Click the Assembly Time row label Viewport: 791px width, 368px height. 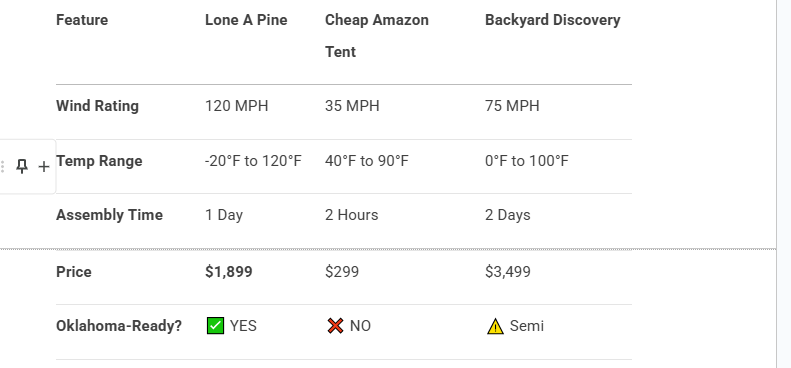click(109, 215)
